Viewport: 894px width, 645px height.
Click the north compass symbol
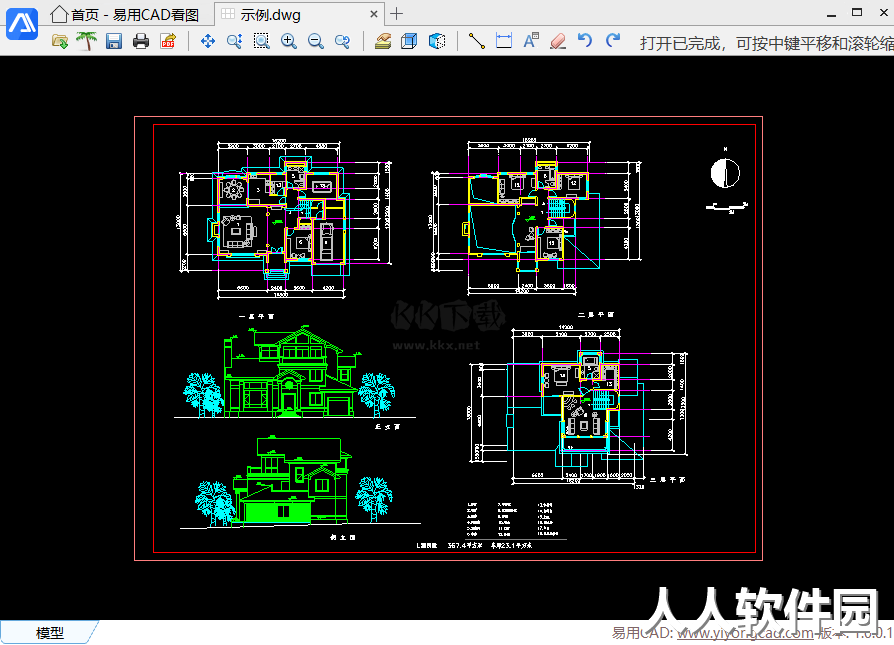click(725, 173)
